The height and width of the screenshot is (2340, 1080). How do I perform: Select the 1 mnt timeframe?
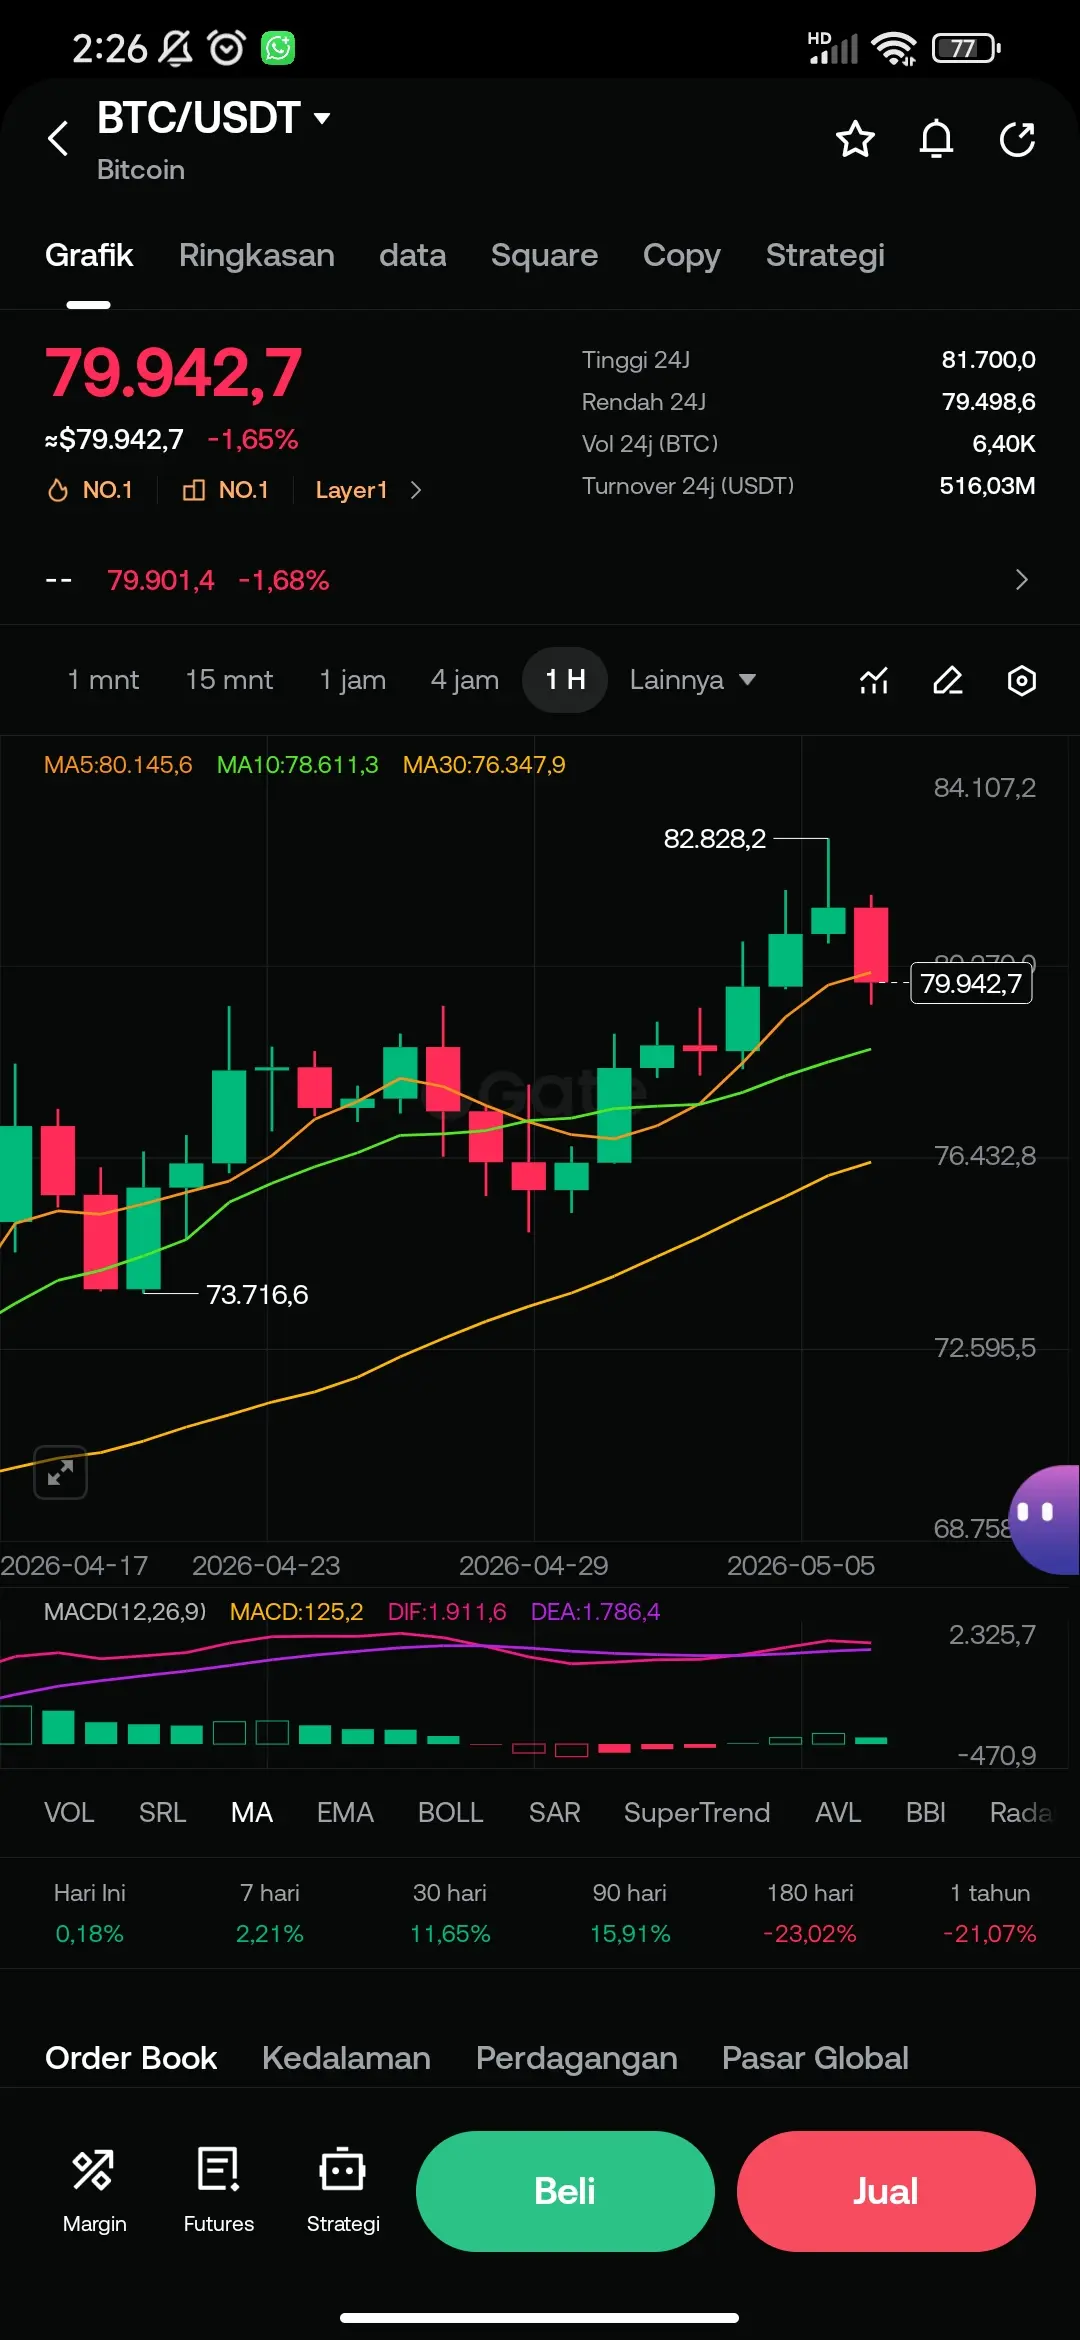(x=103, y=680)
